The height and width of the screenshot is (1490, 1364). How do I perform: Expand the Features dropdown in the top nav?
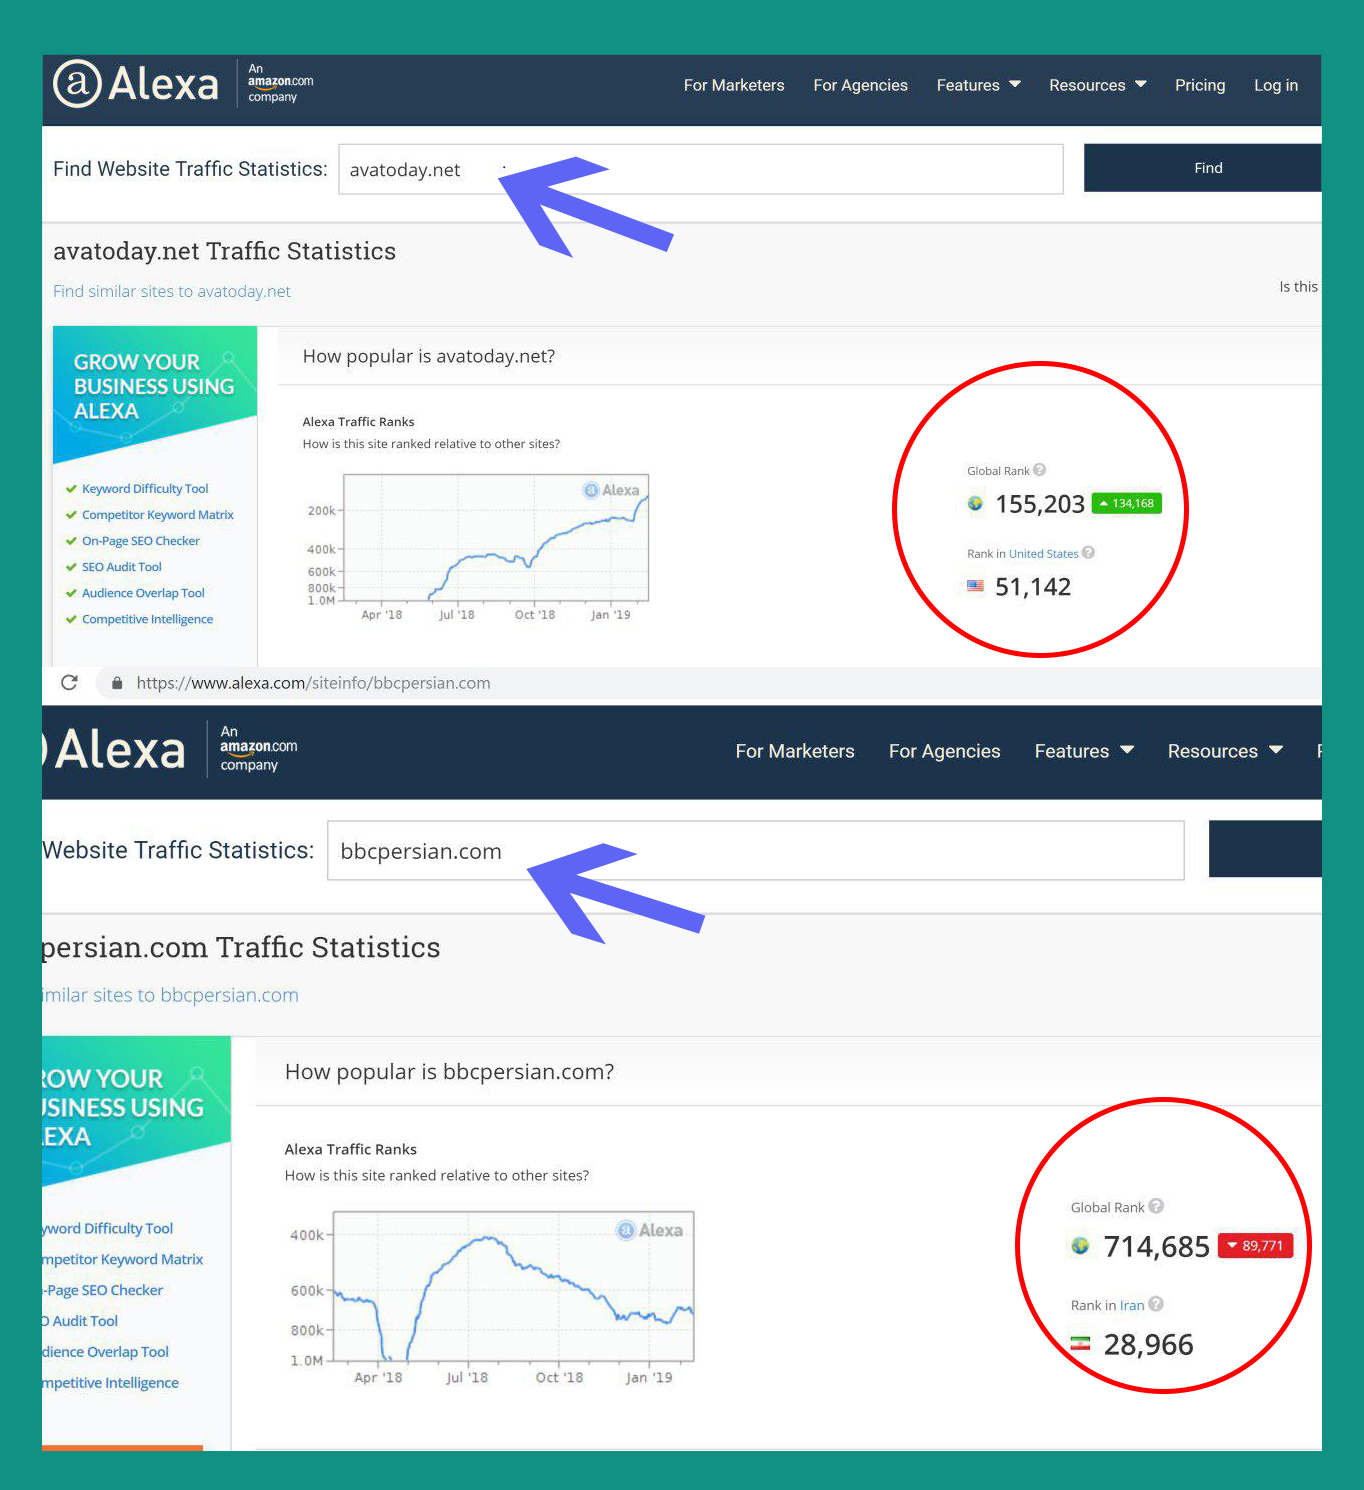click(978, 85)
